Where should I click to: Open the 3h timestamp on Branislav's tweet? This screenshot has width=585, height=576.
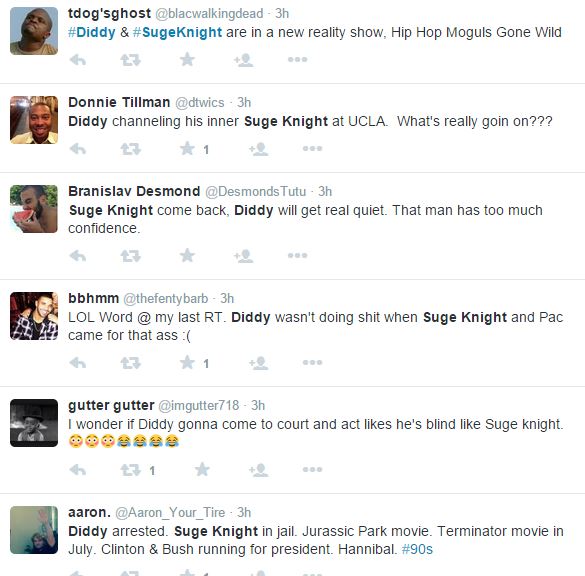point(325,191)
